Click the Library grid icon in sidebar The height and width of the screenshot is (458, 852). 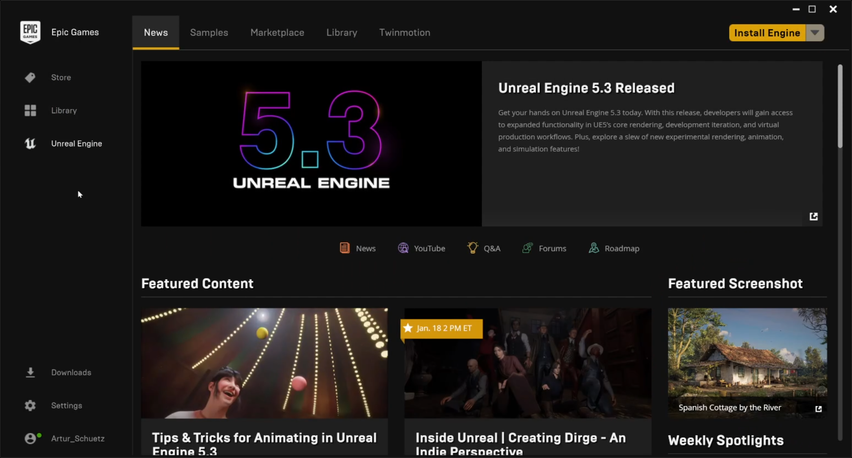coord(30,111)
